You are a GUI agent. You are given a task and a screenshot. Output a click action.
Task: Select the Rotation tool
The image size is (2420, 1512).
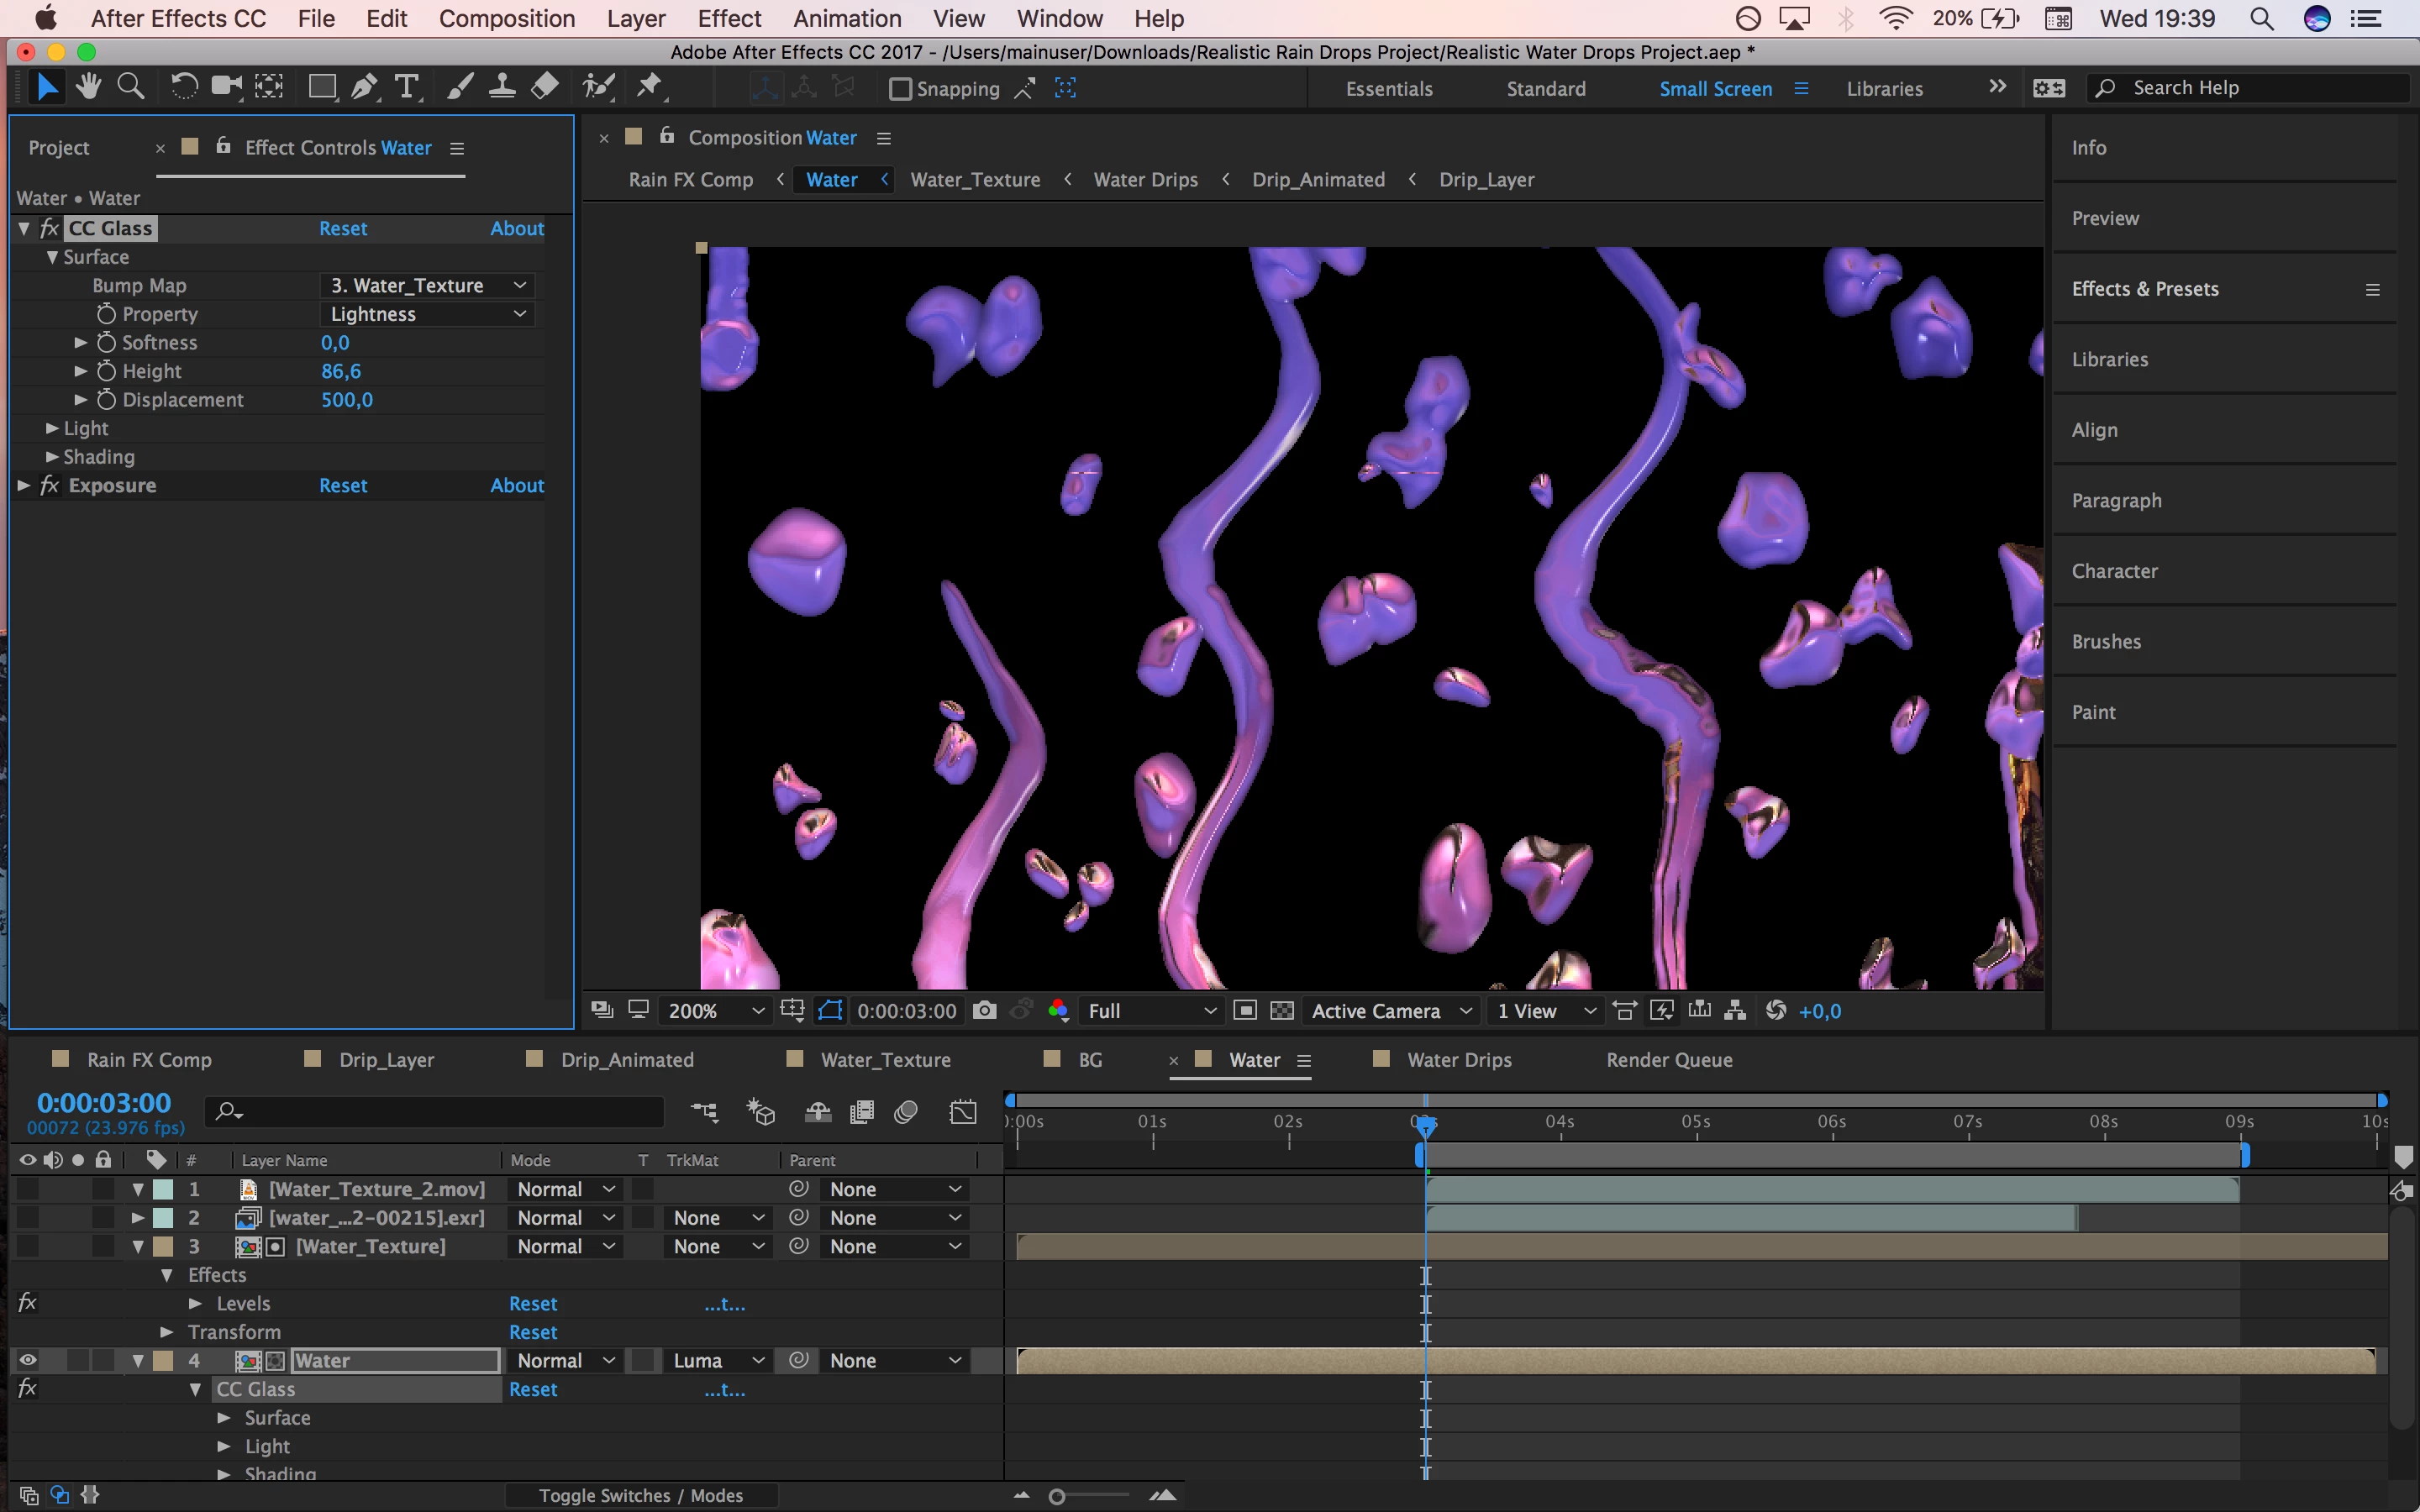click(183, 88)
